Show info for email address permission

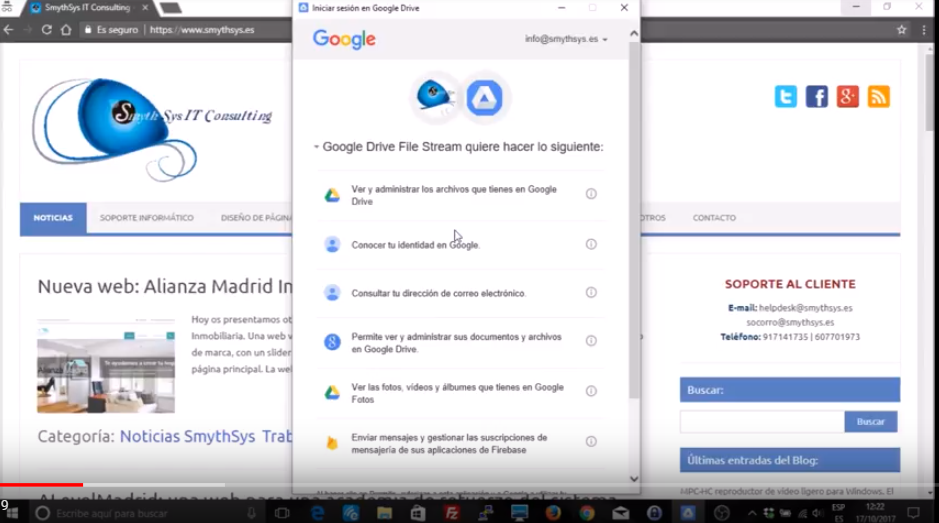591,293
